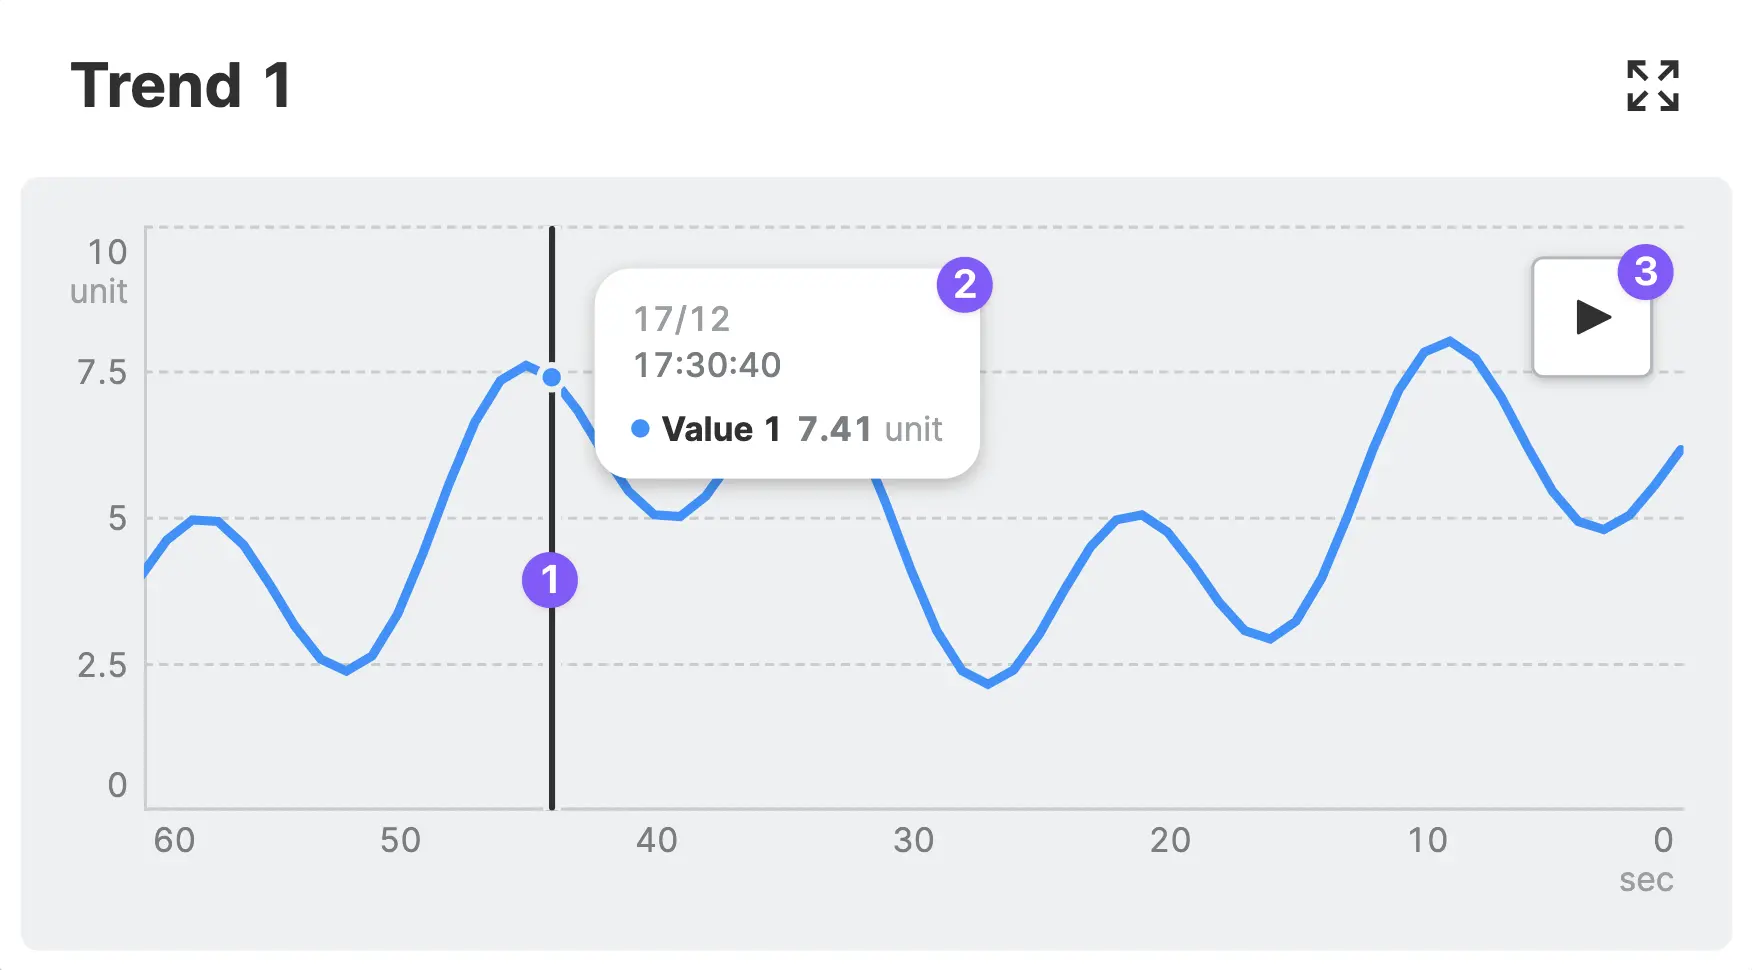This screenshot has height=970, width=1752.
Task: Click the 60 label on the time axis
Action: pos(174,840)
